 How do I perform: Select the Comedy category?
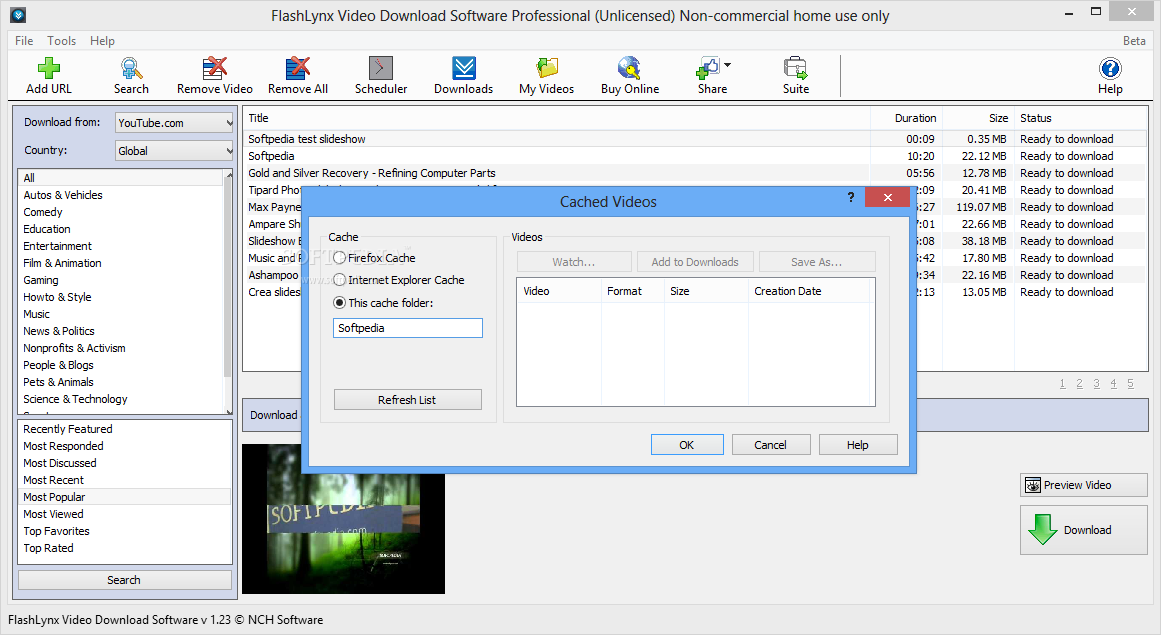121,212
